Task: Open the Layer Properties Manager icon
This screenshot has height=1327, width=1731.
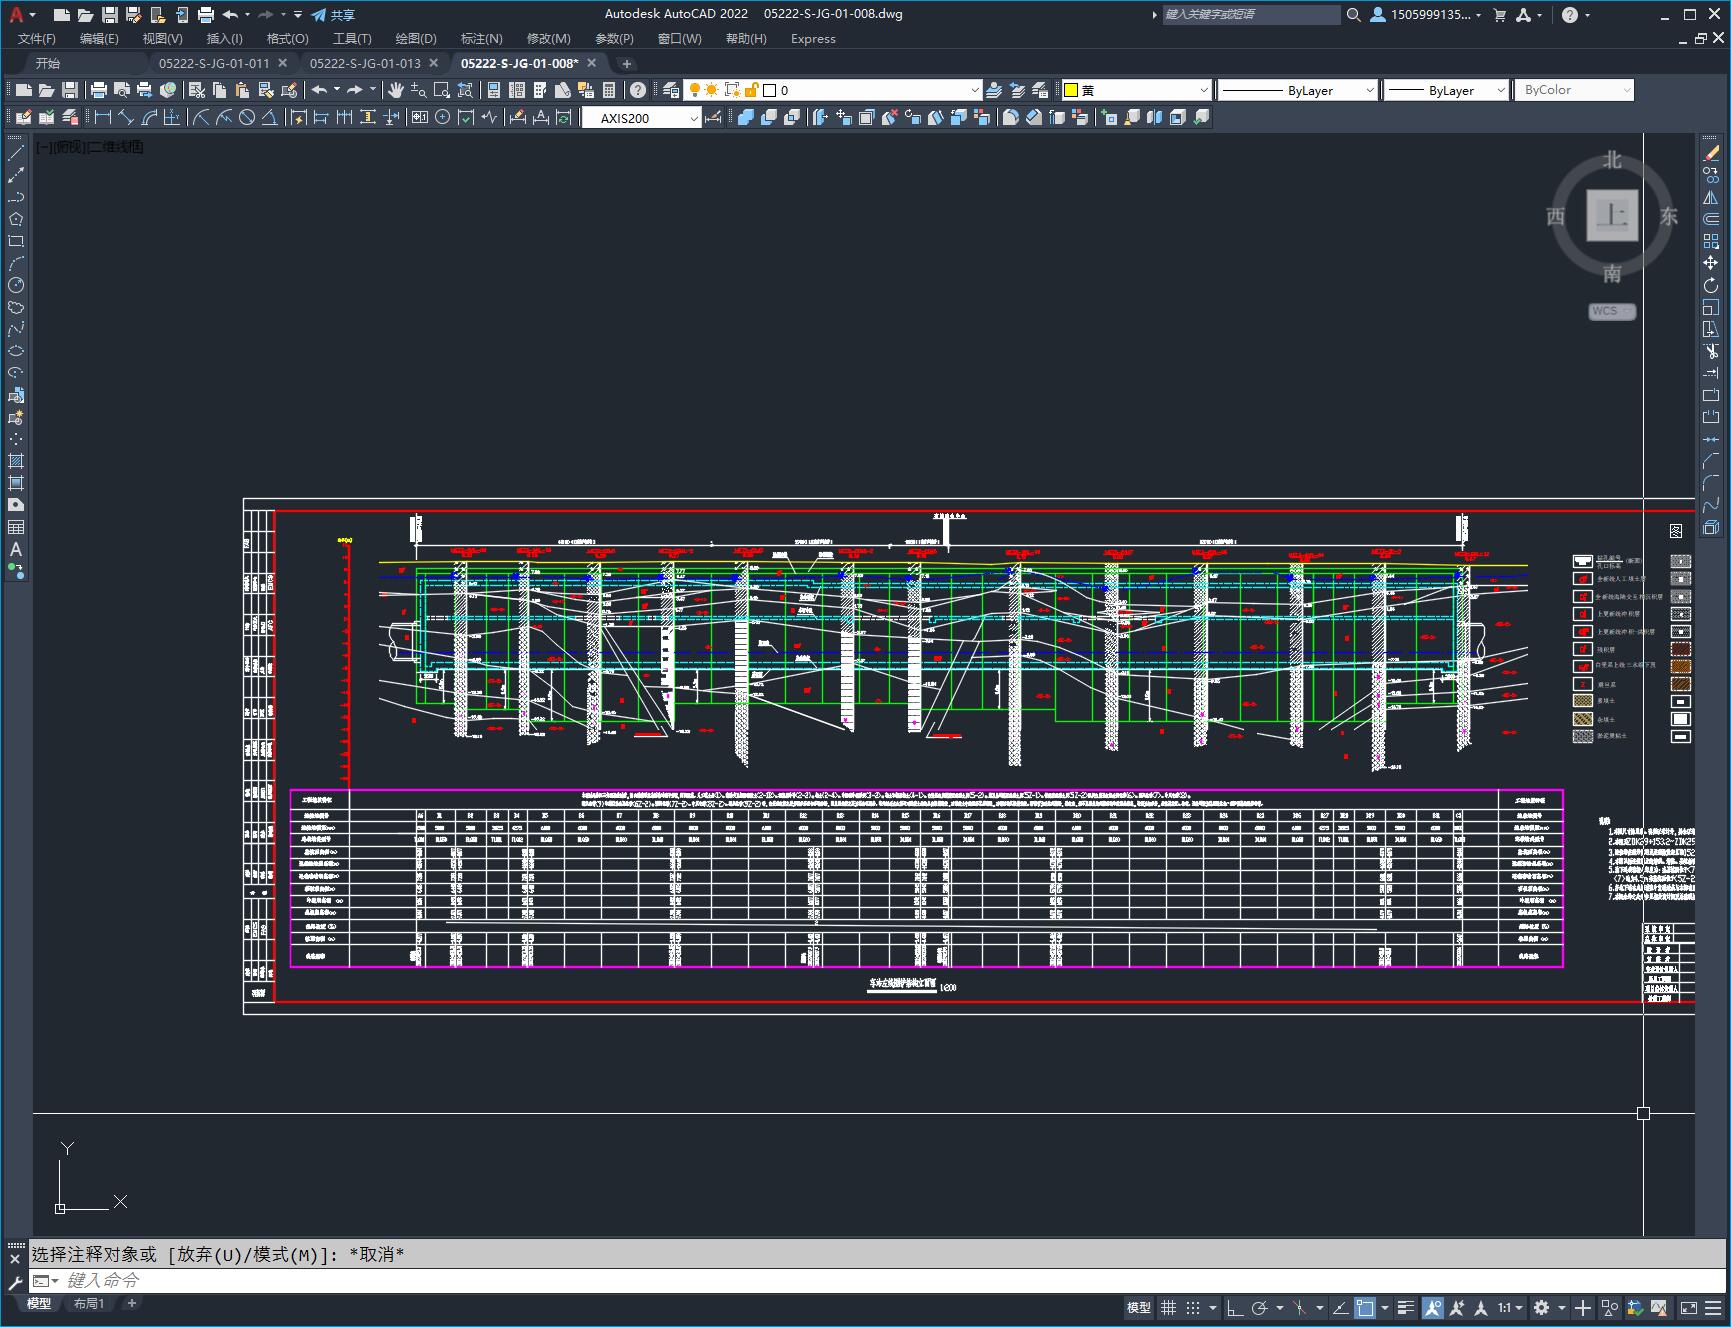Action: [x=671, y=90]
